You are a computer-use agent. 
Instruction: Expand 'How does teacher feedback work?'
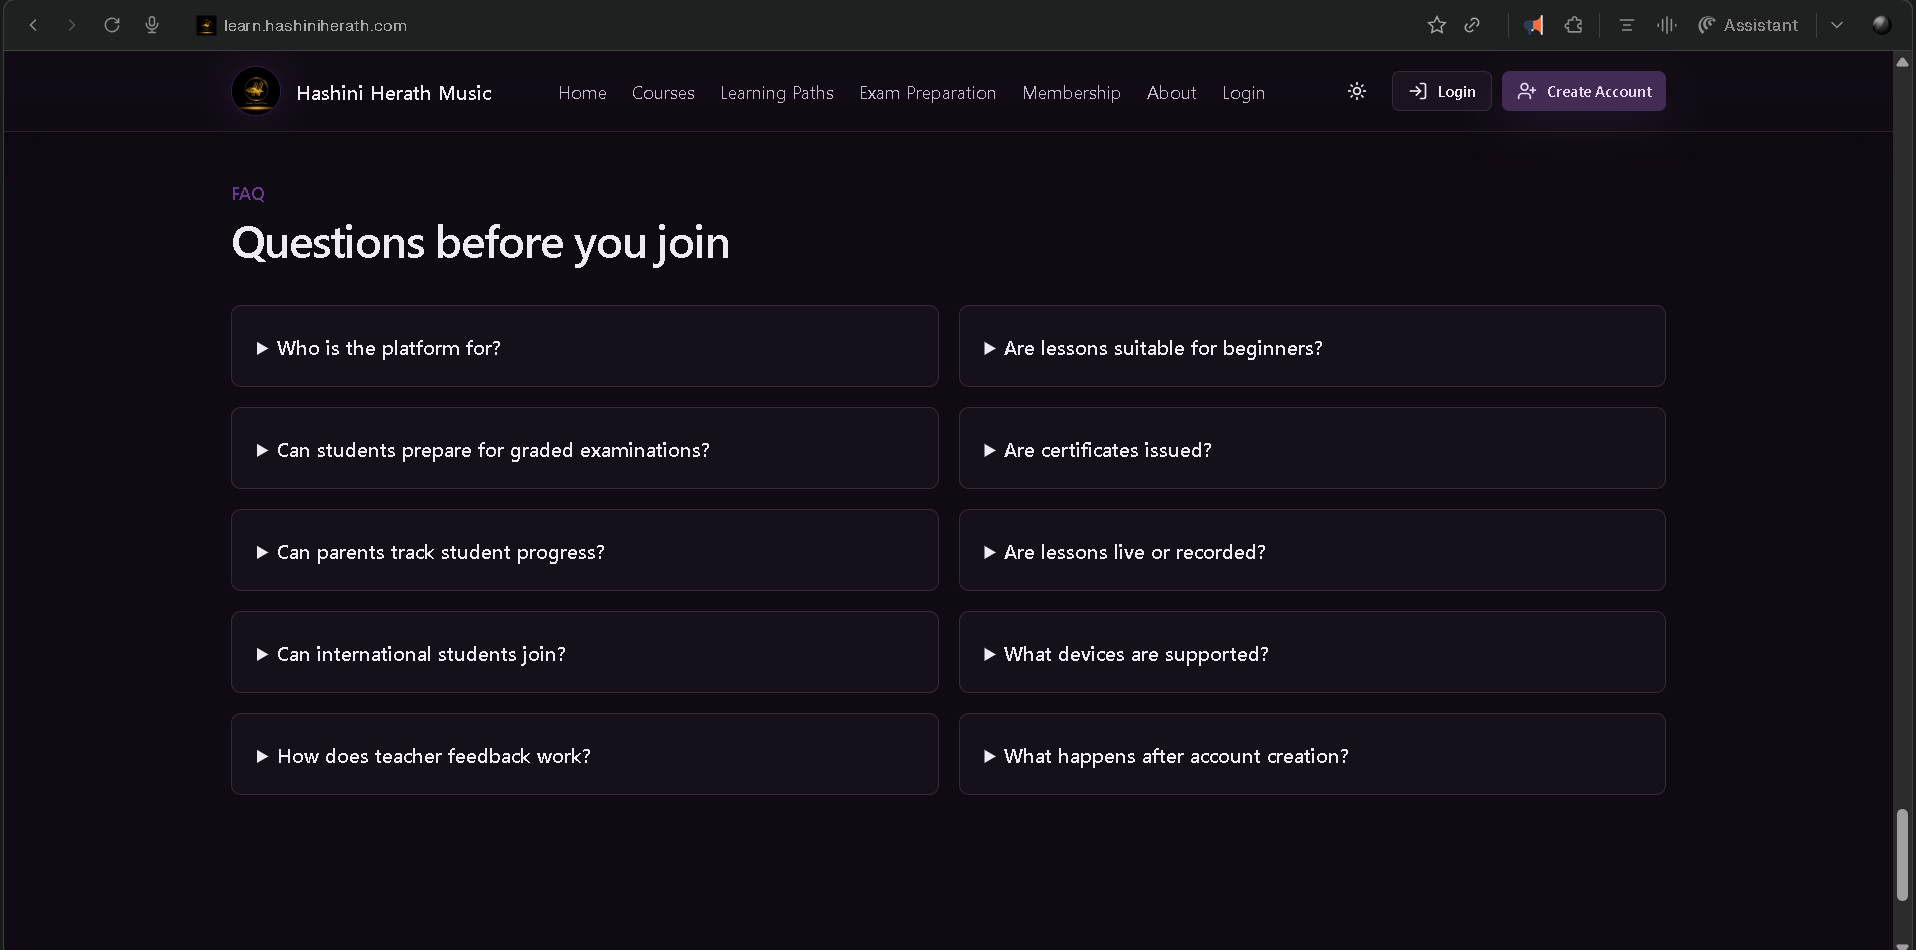(584, 754)
